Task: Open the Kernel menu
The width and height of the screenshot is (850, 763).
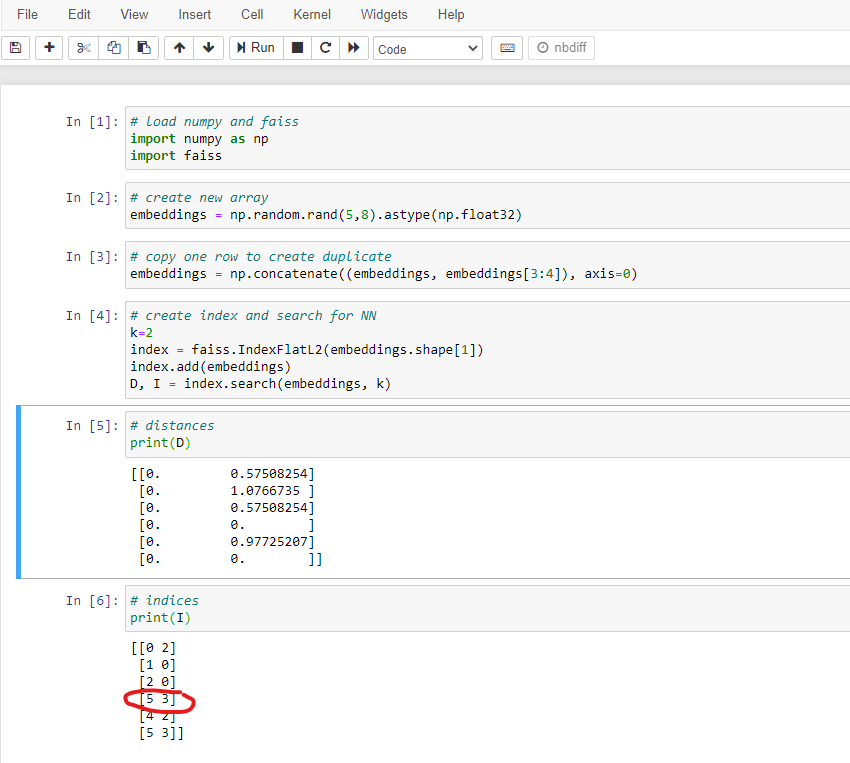Action: tap(312, 15)
